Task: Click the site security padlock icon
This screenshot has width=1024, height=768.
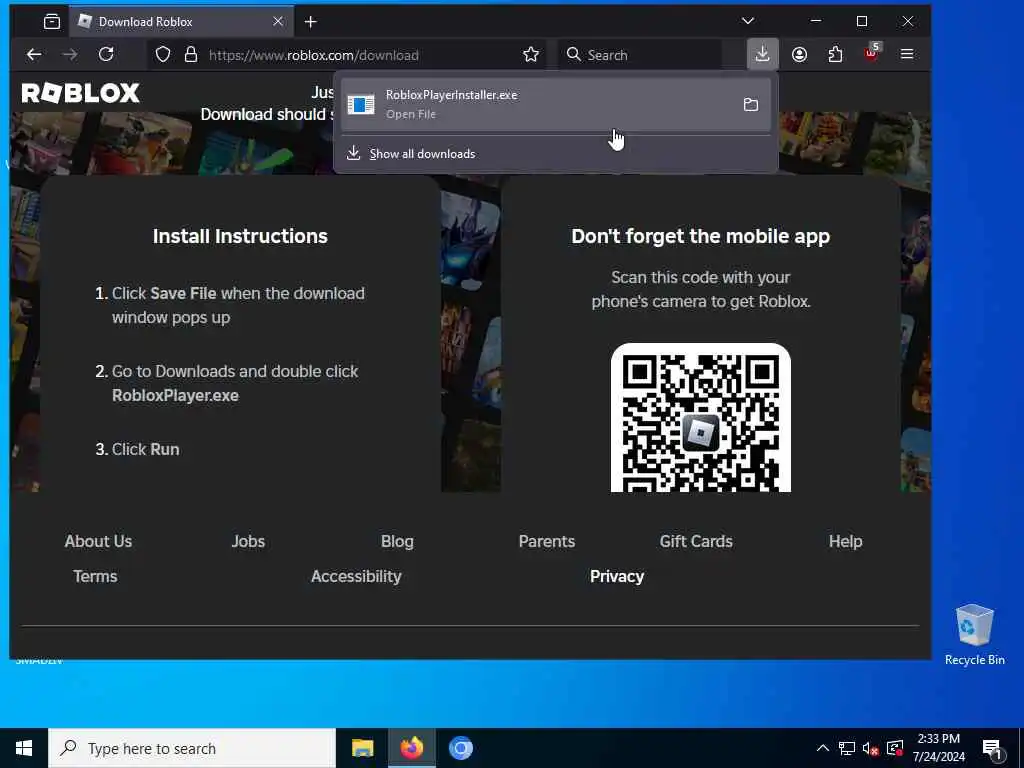Action: [191, 55]
